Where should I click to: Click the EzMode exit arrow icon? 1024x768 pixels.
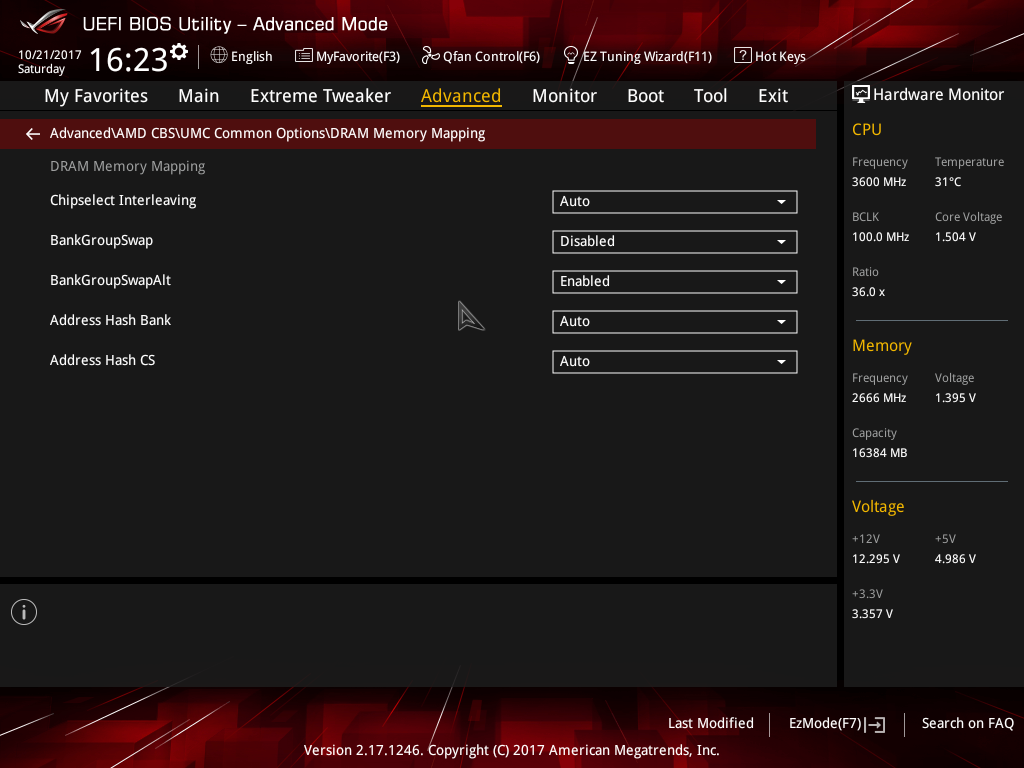875,724
